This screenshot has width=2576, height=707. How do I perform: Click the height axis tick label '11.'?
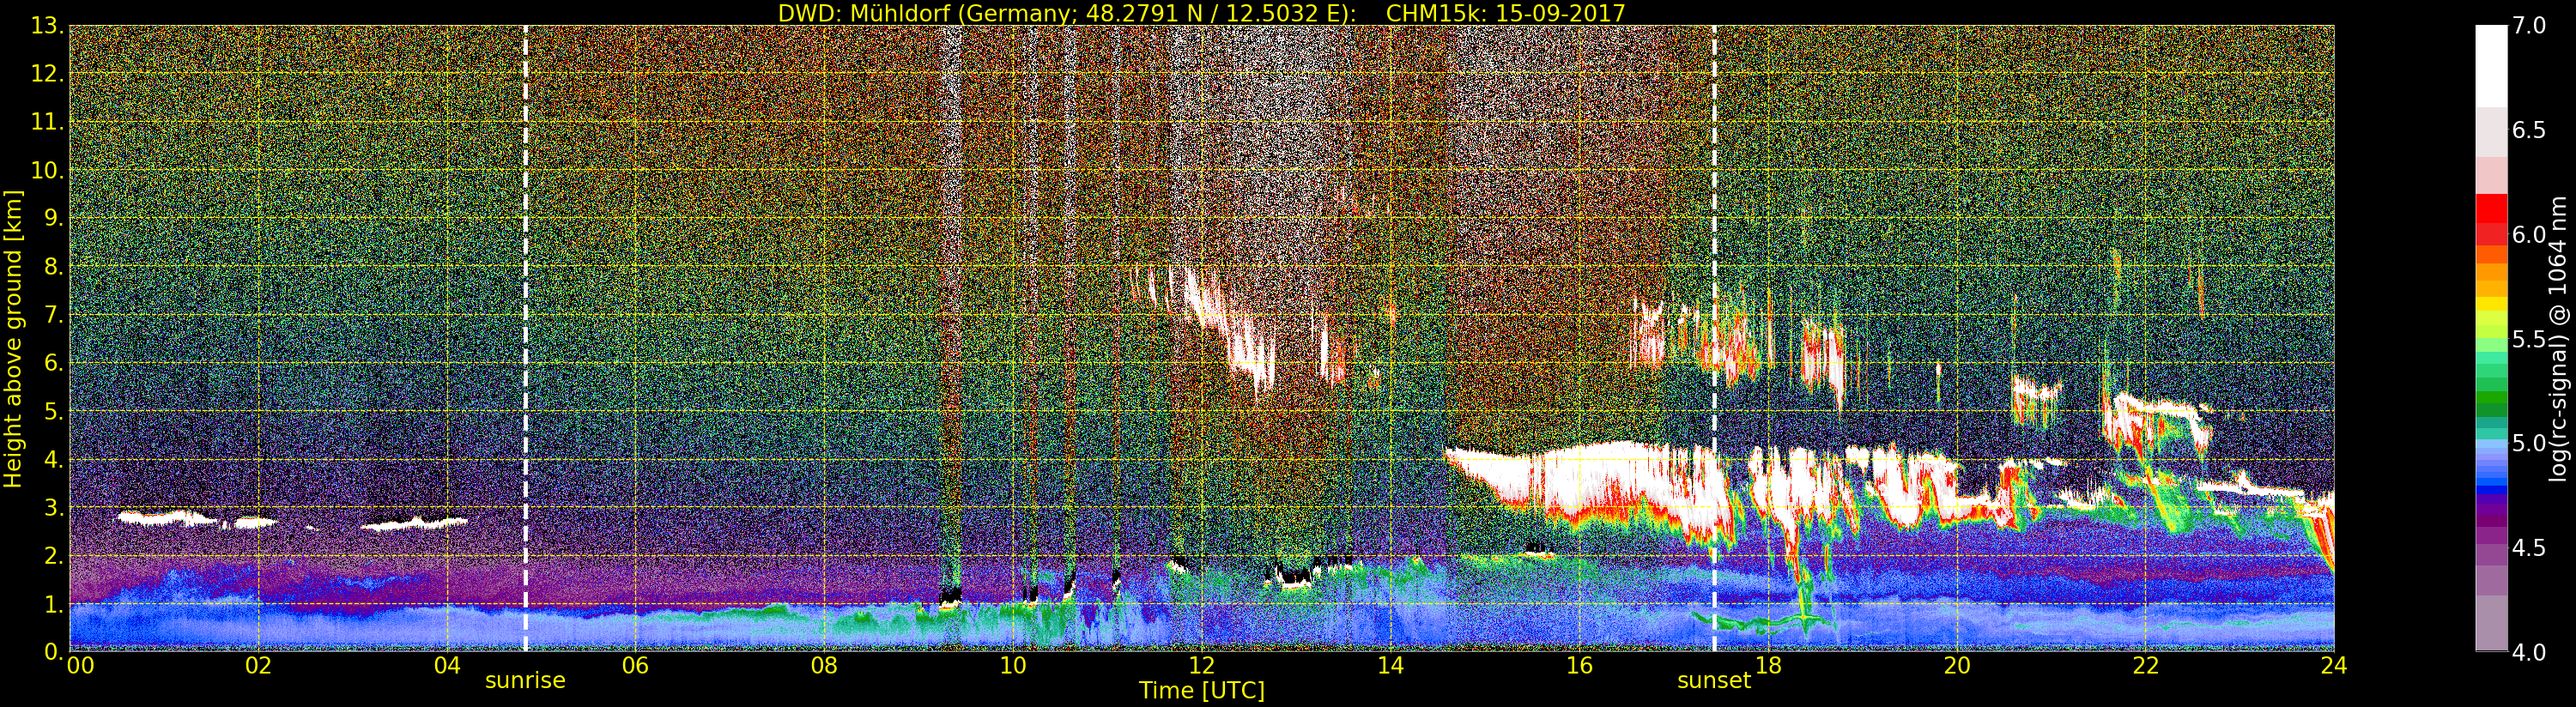coord(48,122)
